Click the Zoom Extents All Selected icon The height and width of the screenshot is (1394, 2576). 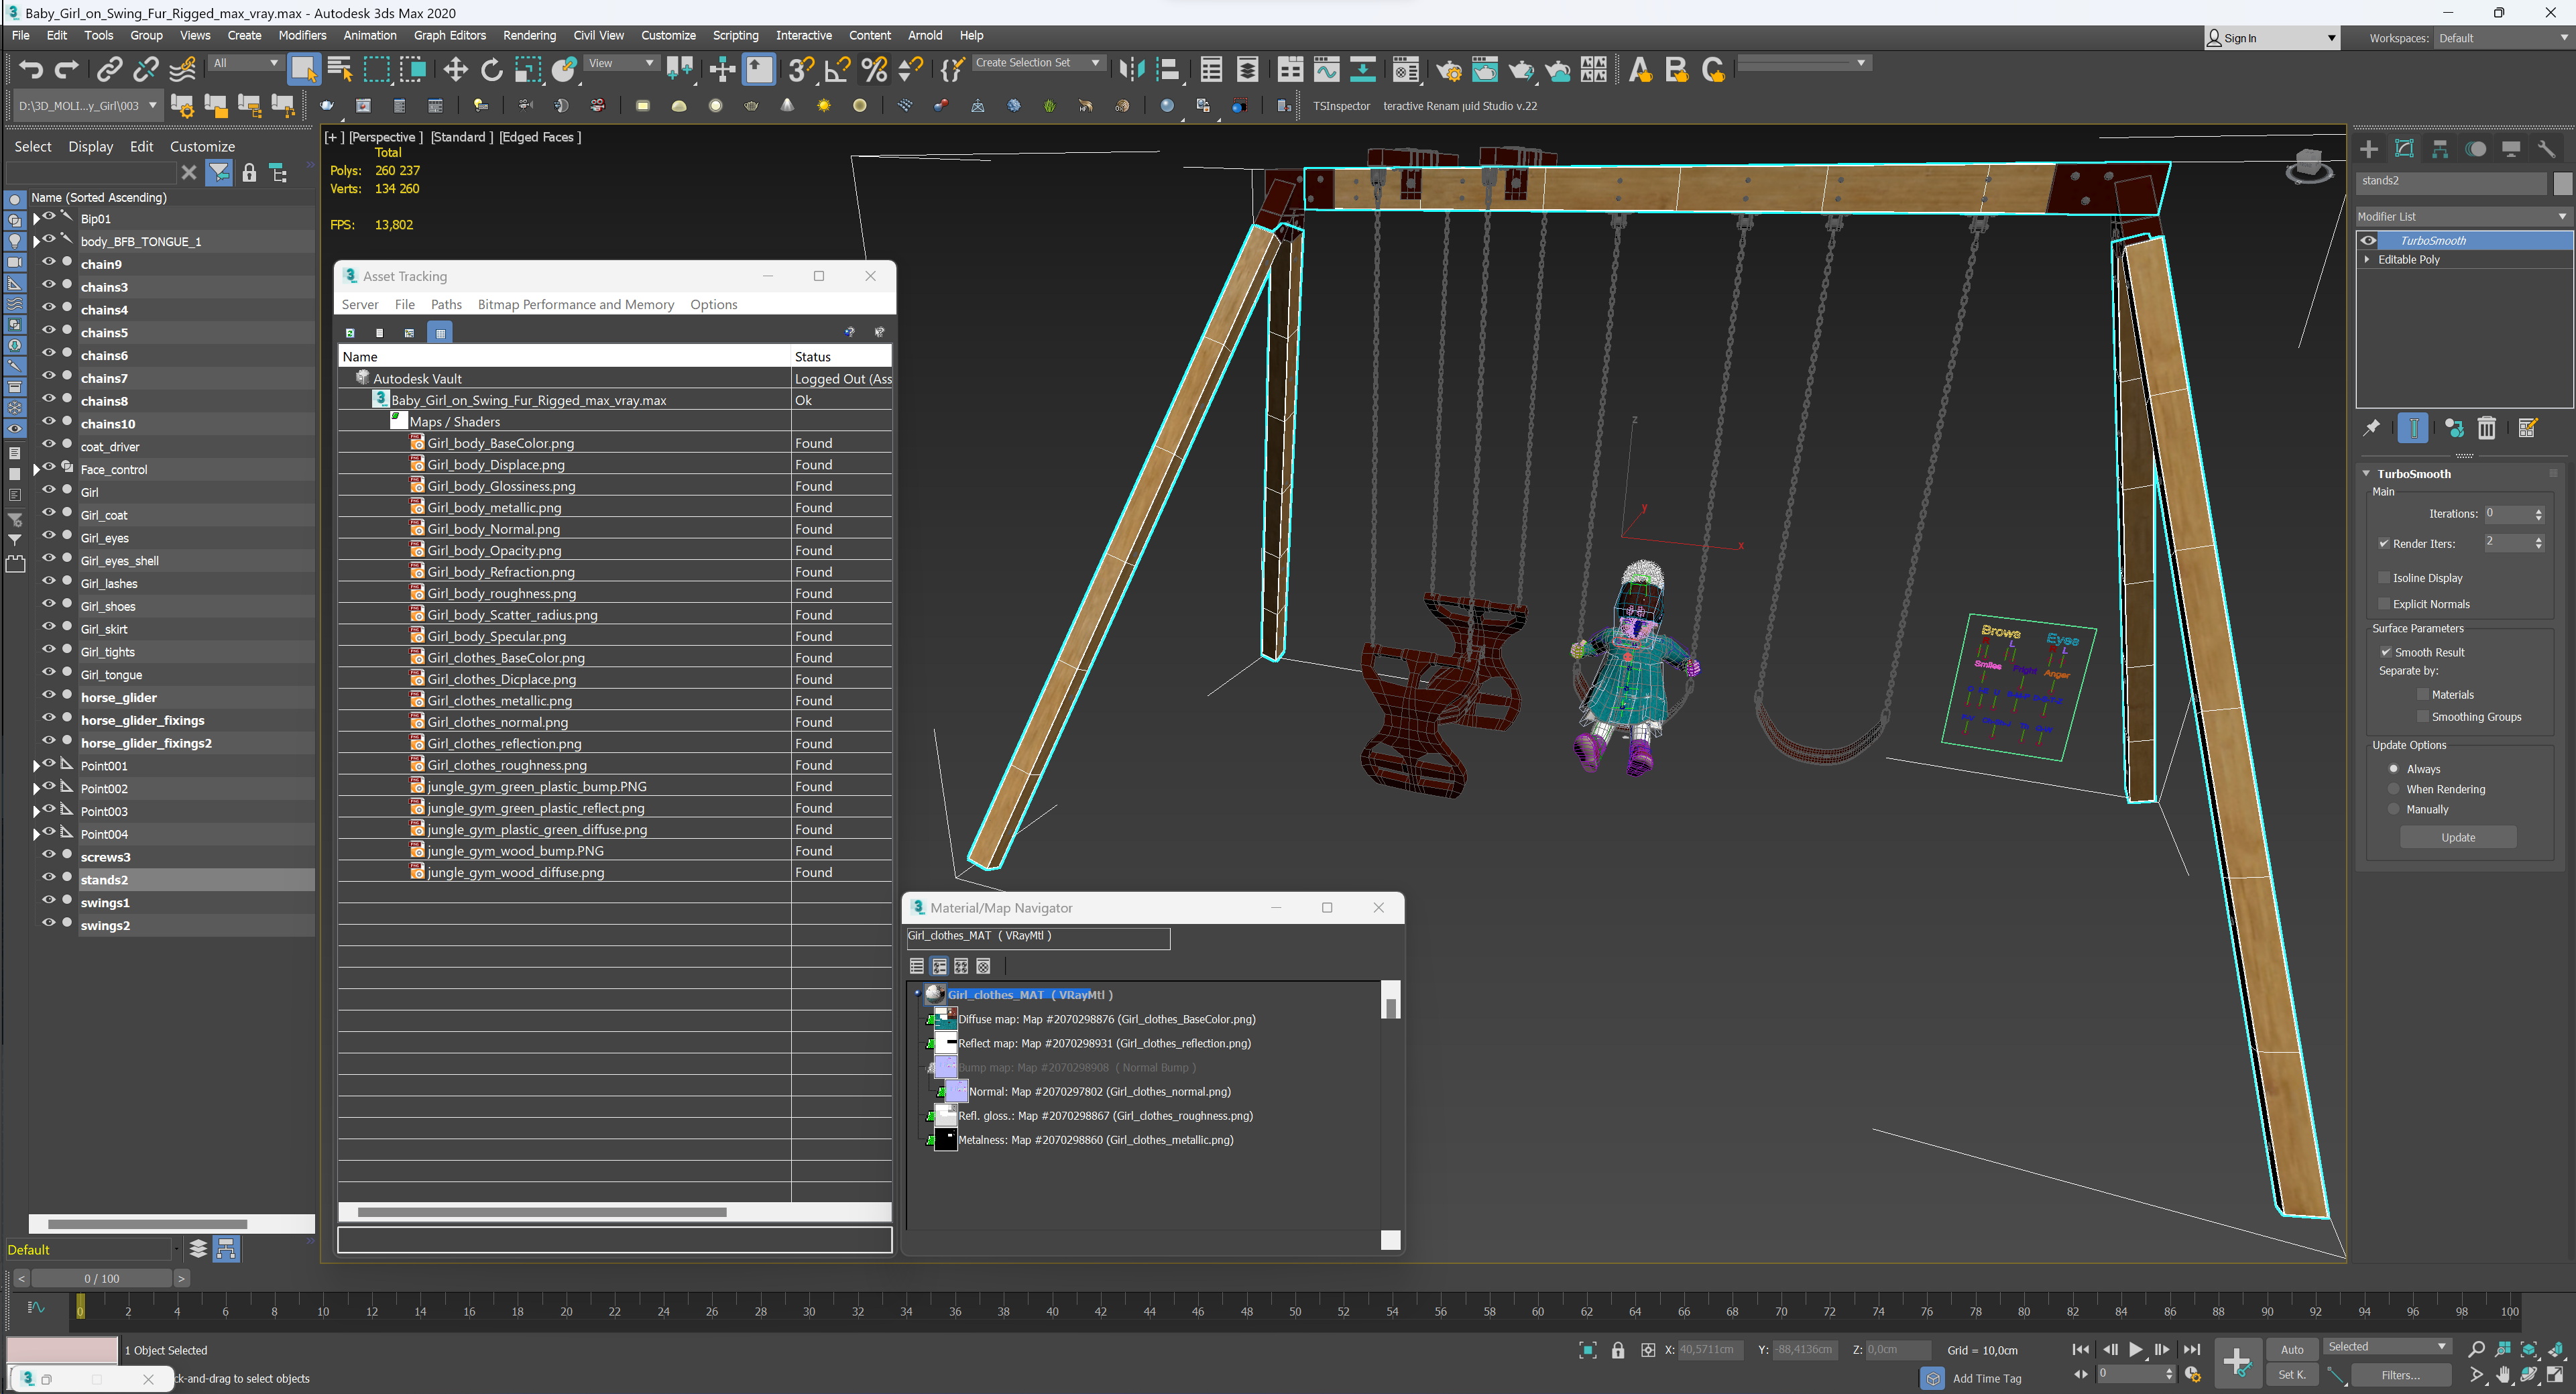[2555, 1349]
